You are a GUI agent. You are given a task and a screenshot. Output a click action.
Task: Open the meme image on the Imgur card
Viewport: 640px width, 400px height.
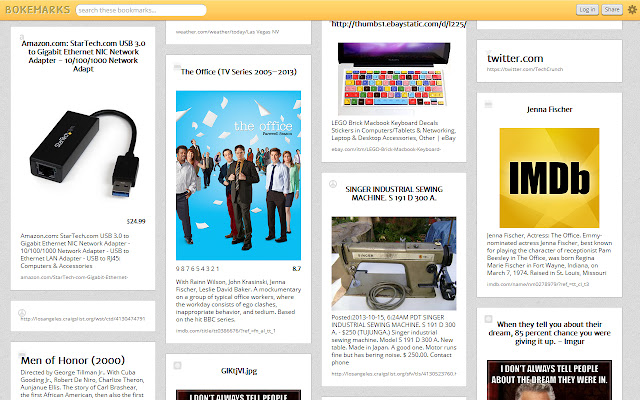549,380
